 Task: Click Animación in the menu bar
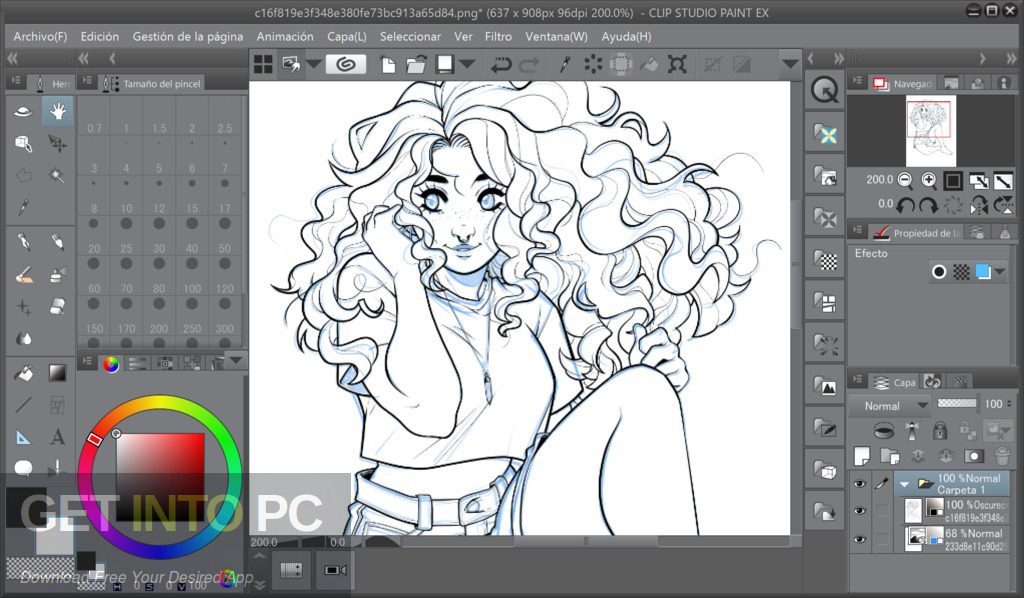285,36
